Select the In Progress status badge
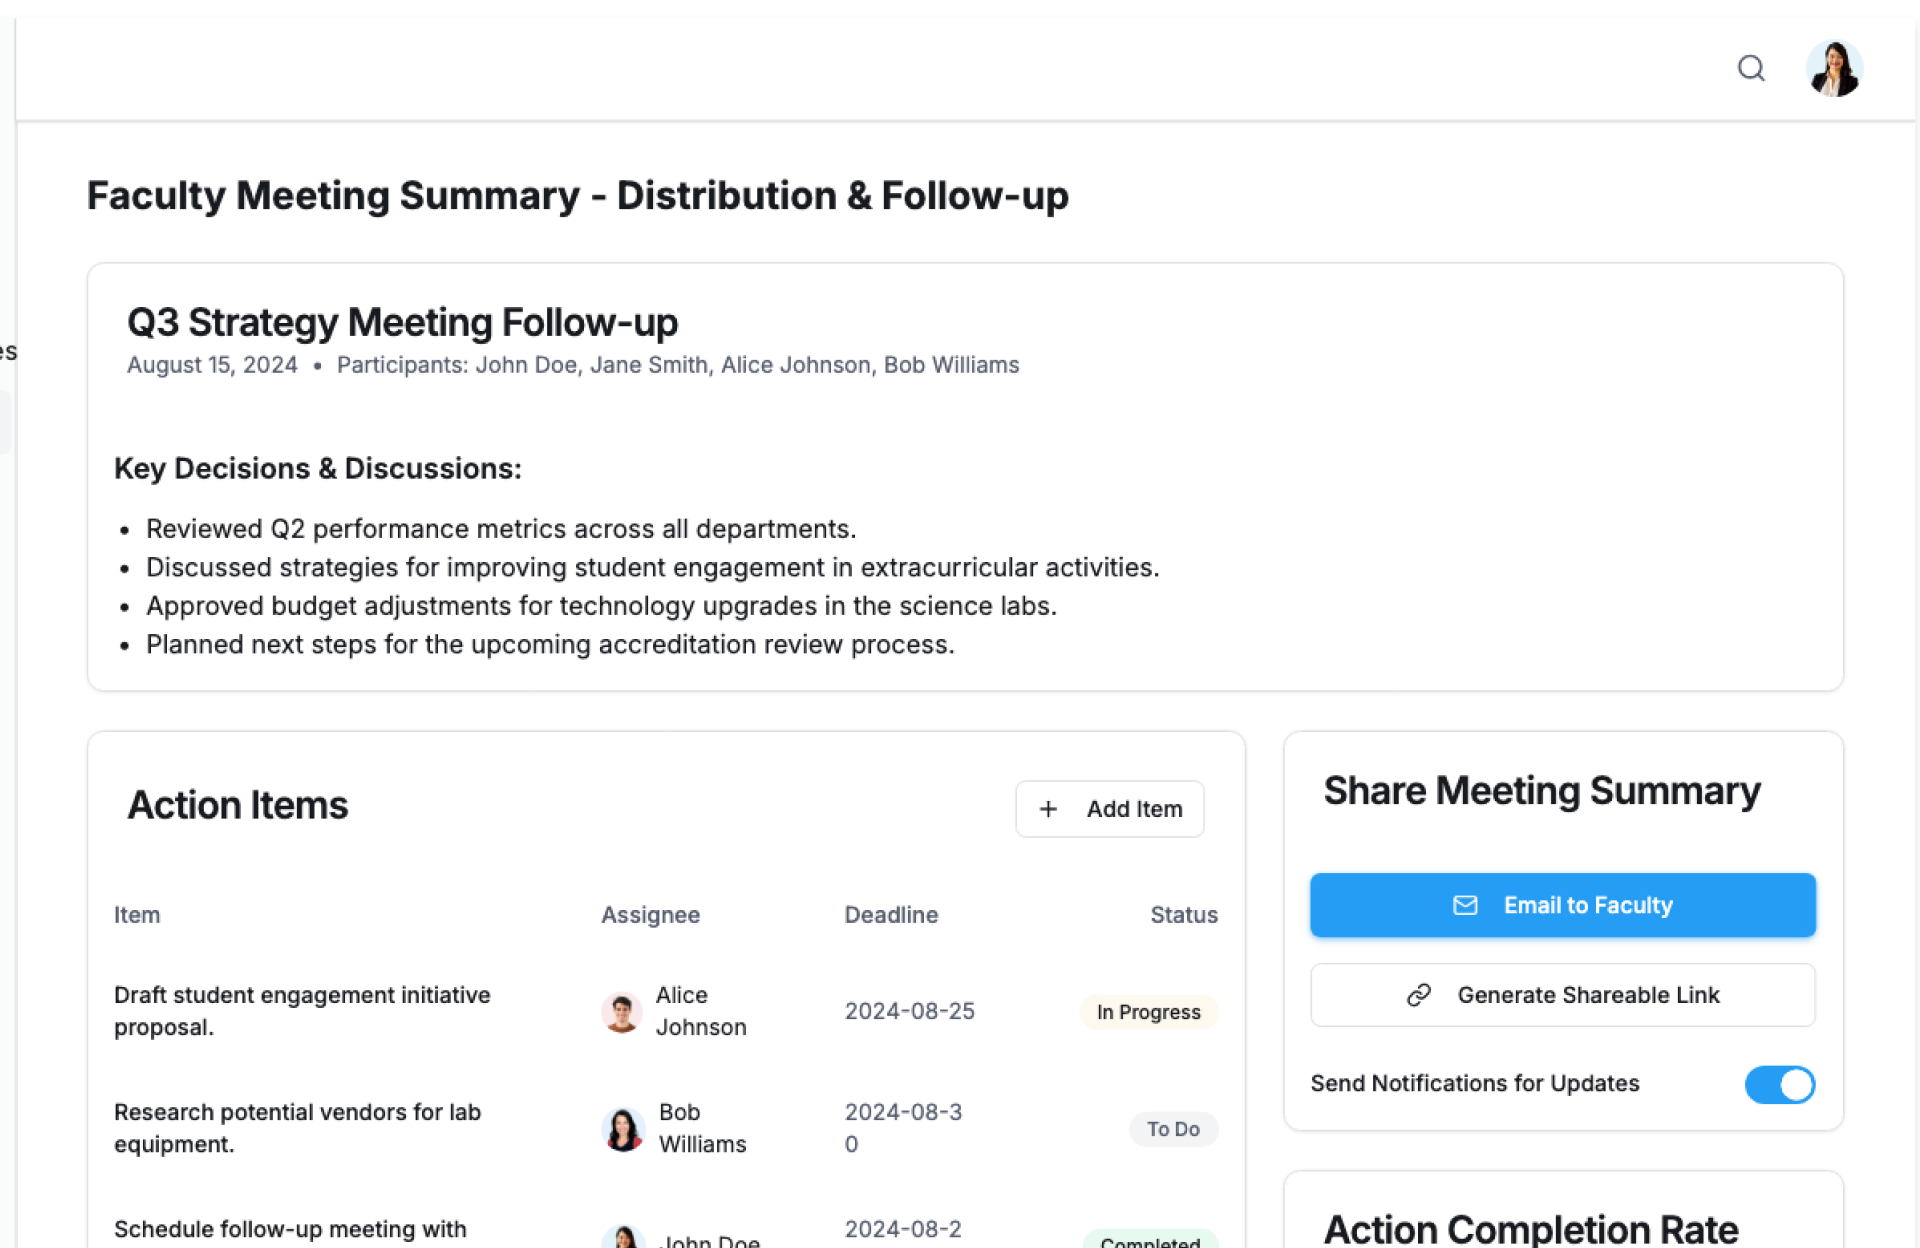The height and width of the screenshot is (1248, 1920). pos(1148,1012)
